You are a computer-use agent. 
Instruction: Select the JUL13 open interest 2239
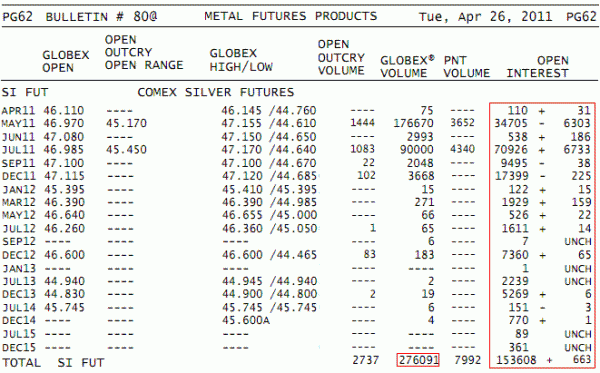point(515,281)
